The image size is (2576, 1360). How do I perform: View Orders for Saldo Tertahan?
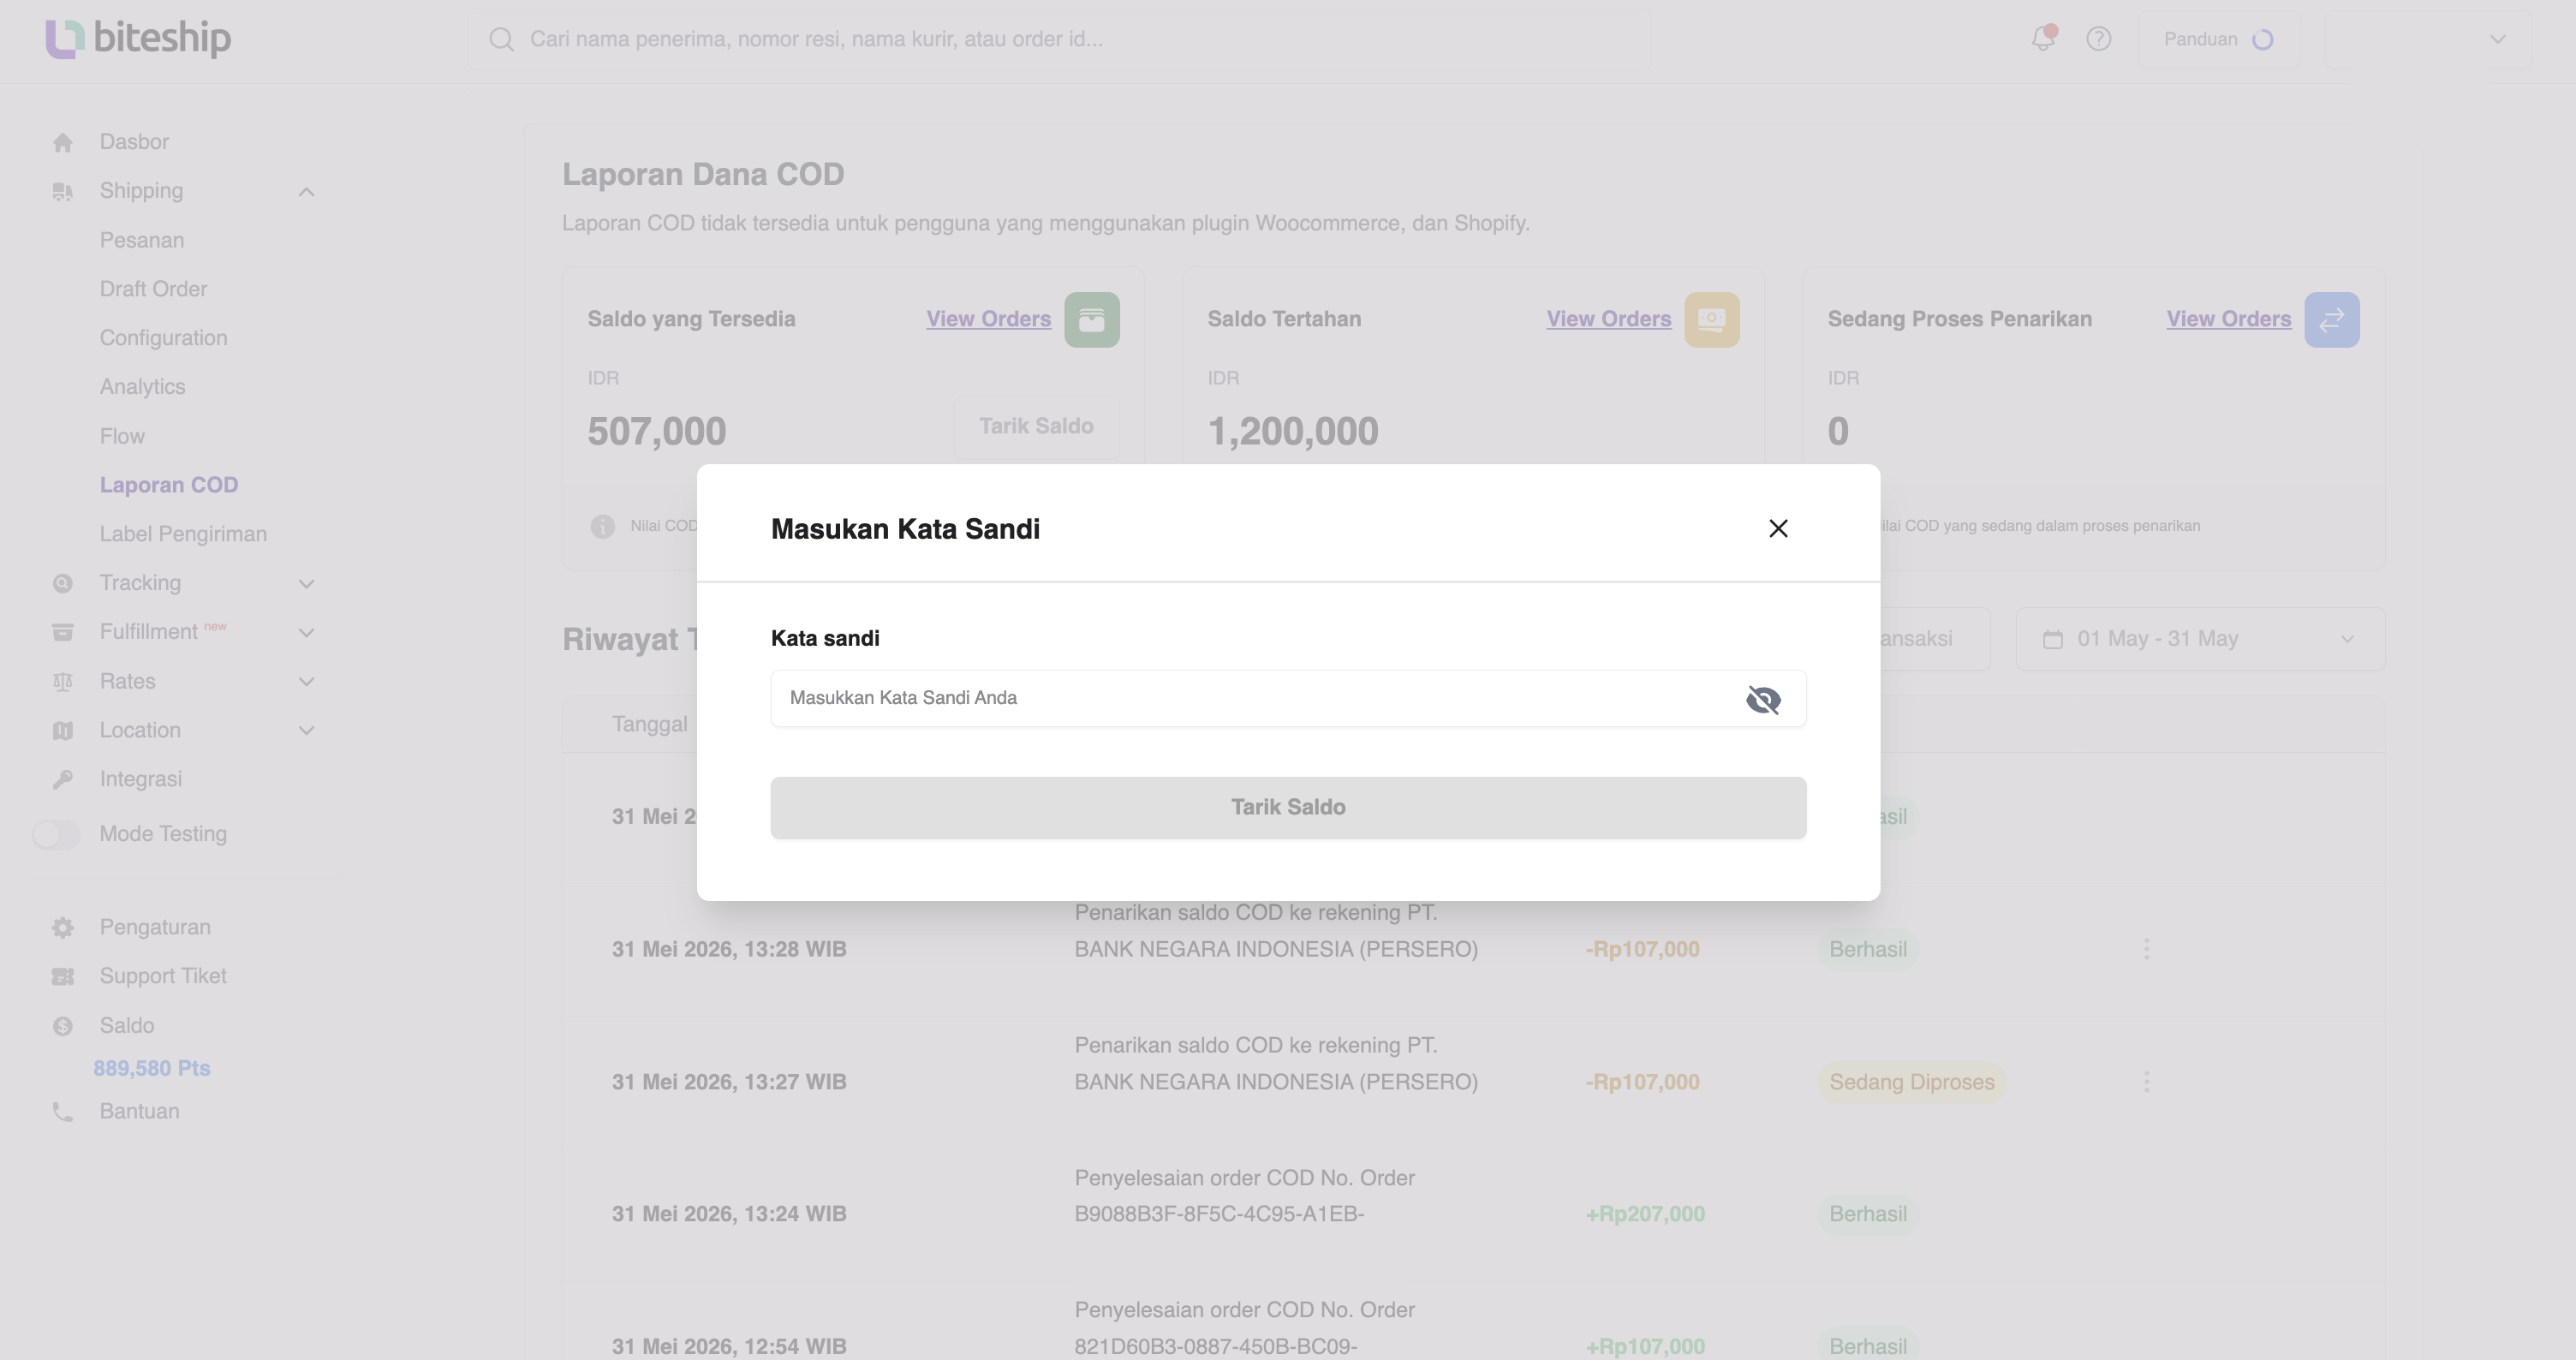(x=1608, y=319)
